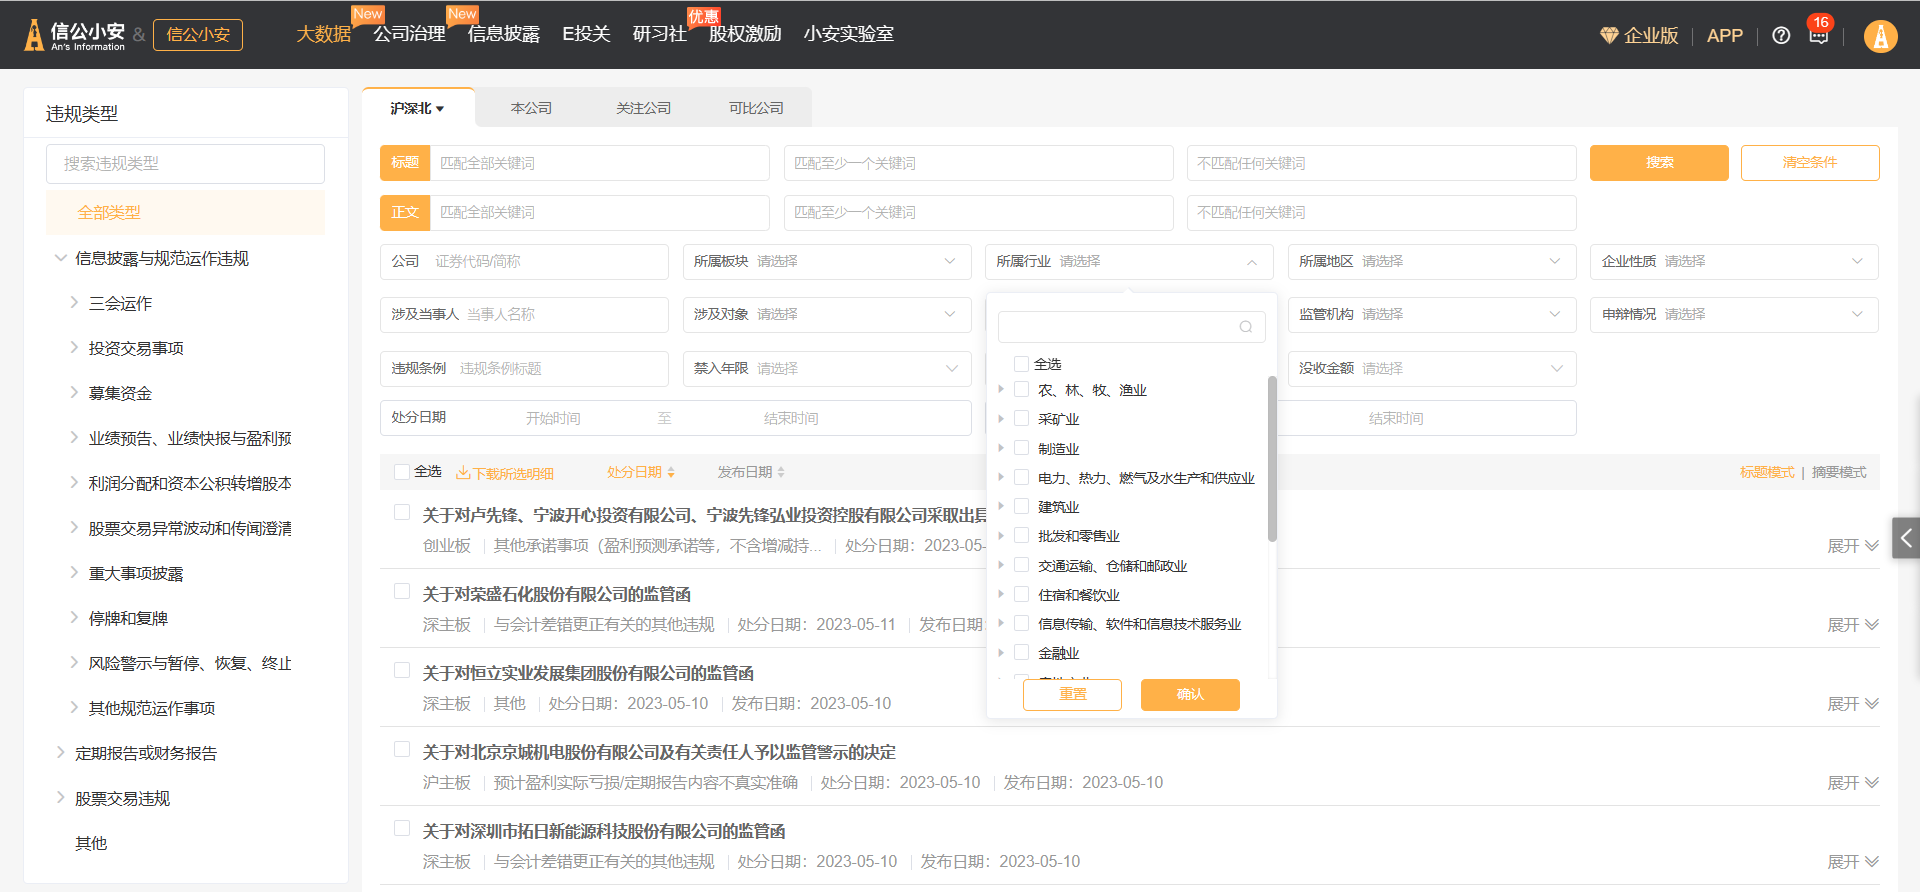
Task: Check the 采矿业 checkbox
Action: (x=1021, y=418)
